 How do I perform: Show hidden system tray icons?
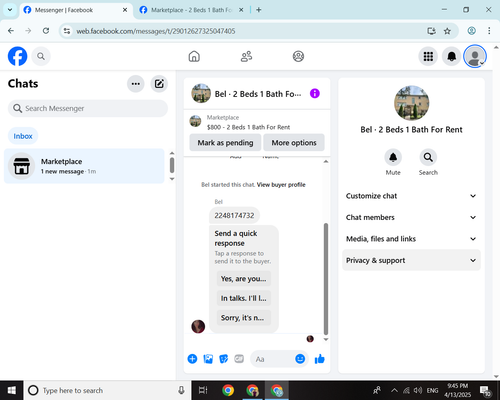394,390
